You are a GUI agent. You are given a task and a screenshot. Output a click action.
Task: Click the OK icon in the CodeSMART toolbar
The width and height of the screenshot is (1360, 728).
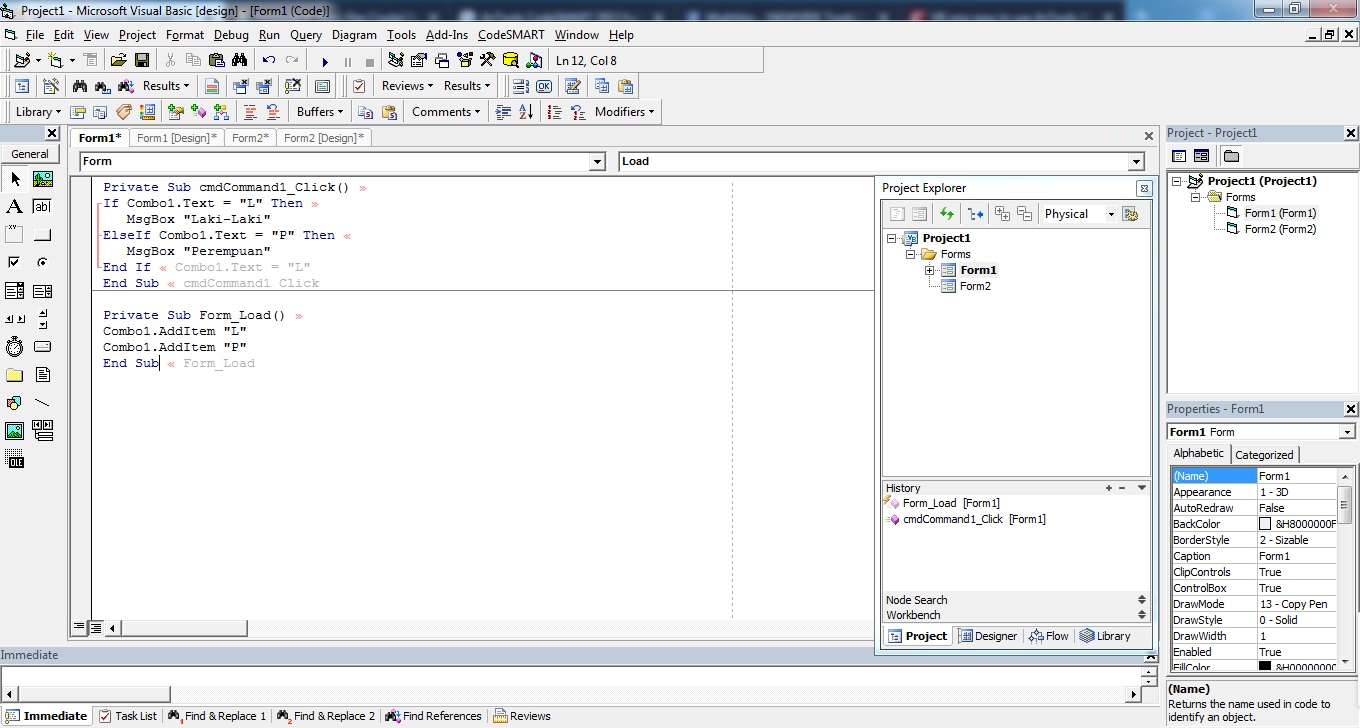tap(543, 86)
